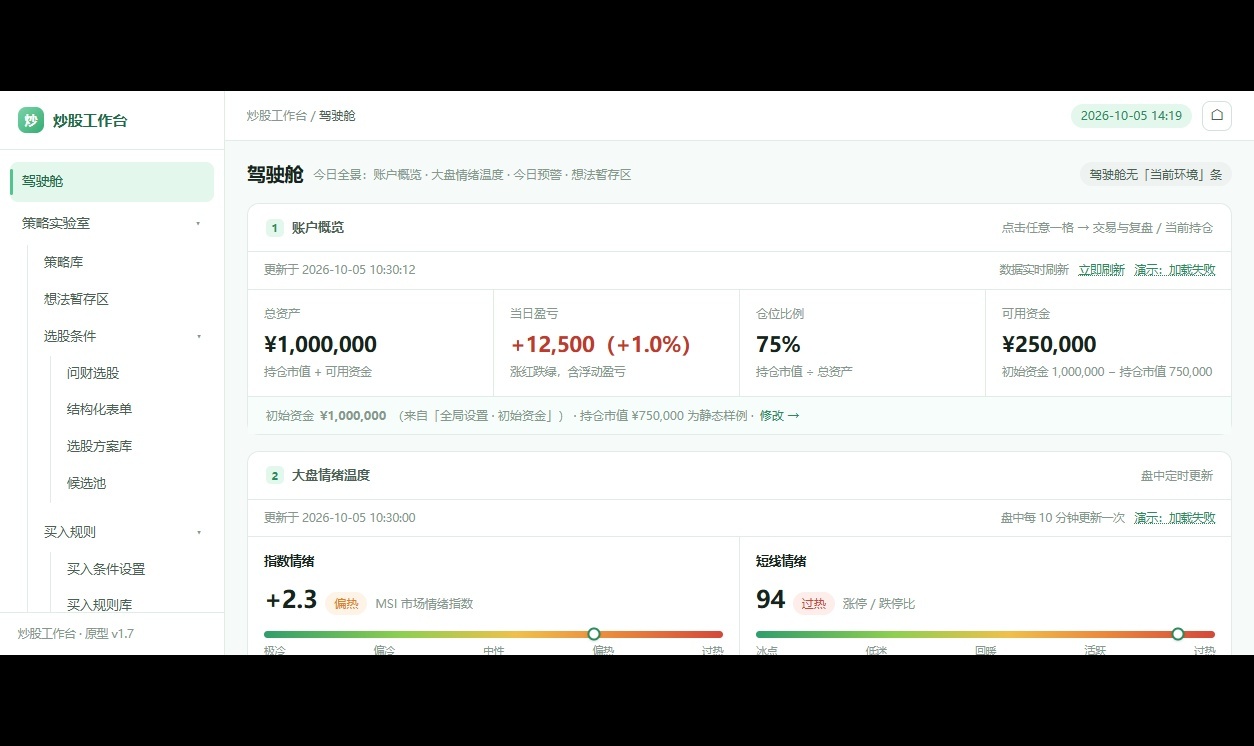Click the 指数情绪 gauge slider thumb
The height and width of the screenshot is (746, 1254).
594,634
